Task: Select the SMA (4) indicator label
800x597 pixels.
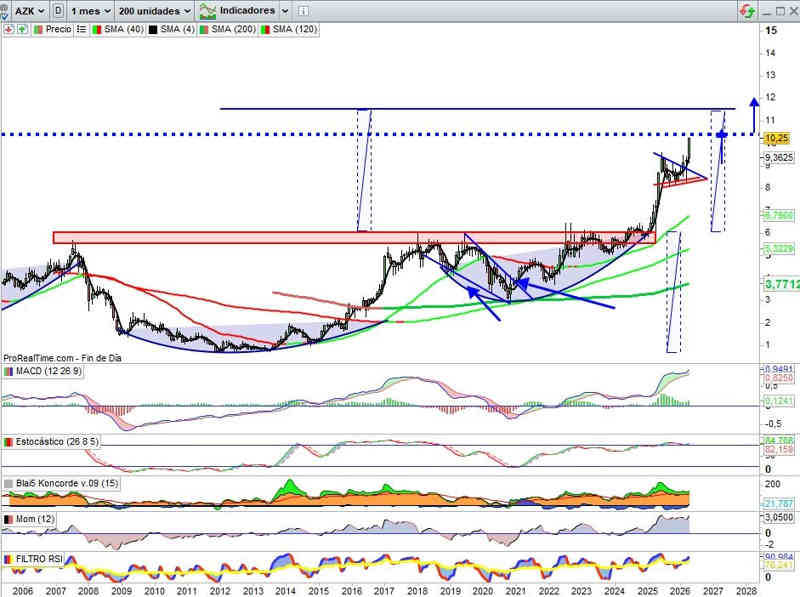Action: click(x=172, y=29)
